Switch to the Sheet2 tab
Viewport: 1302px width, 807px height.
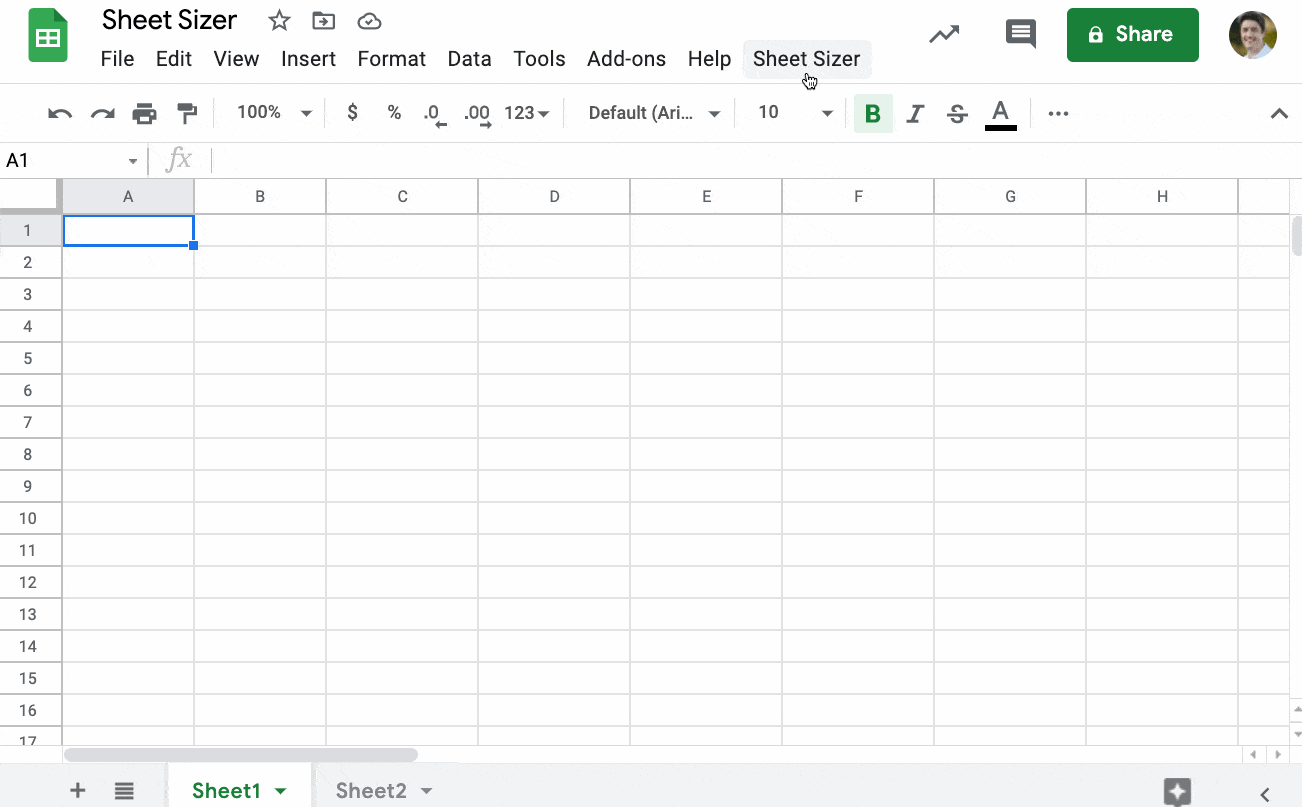tap(371, 790)
